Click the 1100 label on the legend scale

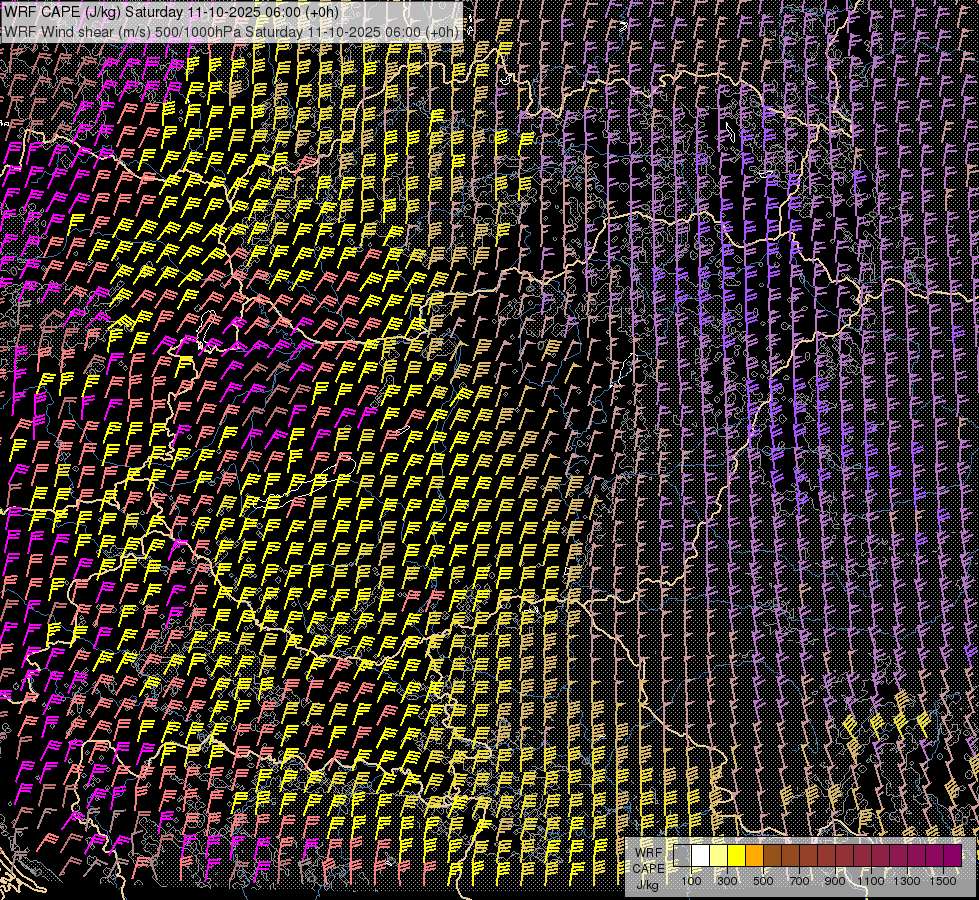[x=871, y=881]
